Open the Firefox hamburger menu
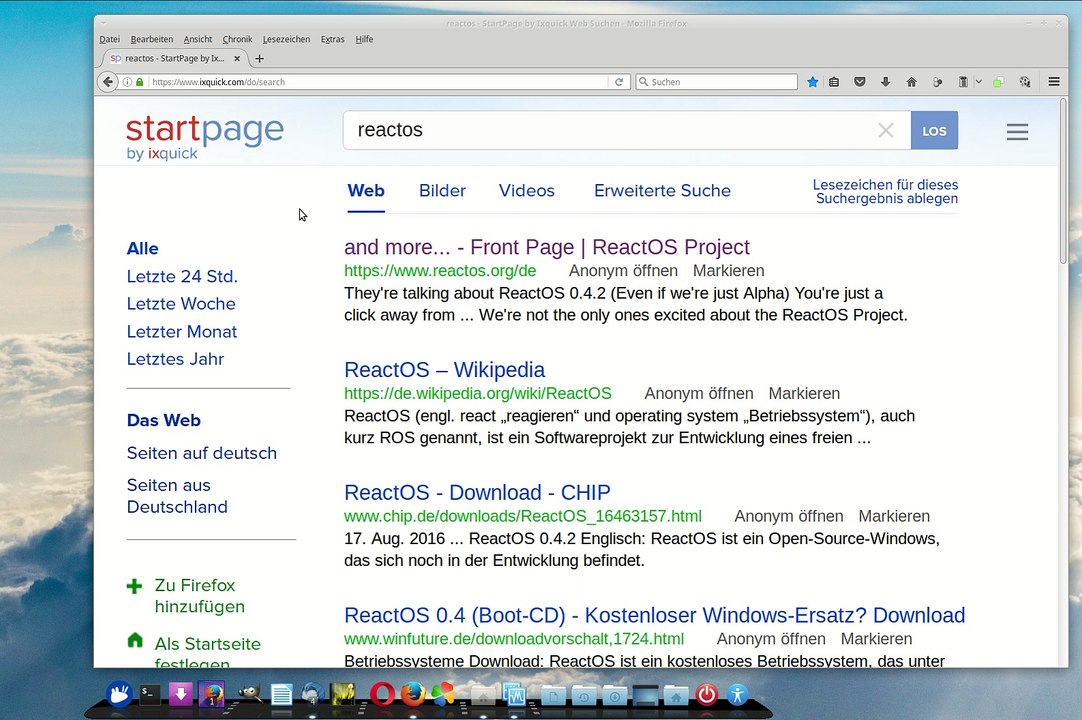The height and width of the screenshot is (720, 1082). (1054, 81)
